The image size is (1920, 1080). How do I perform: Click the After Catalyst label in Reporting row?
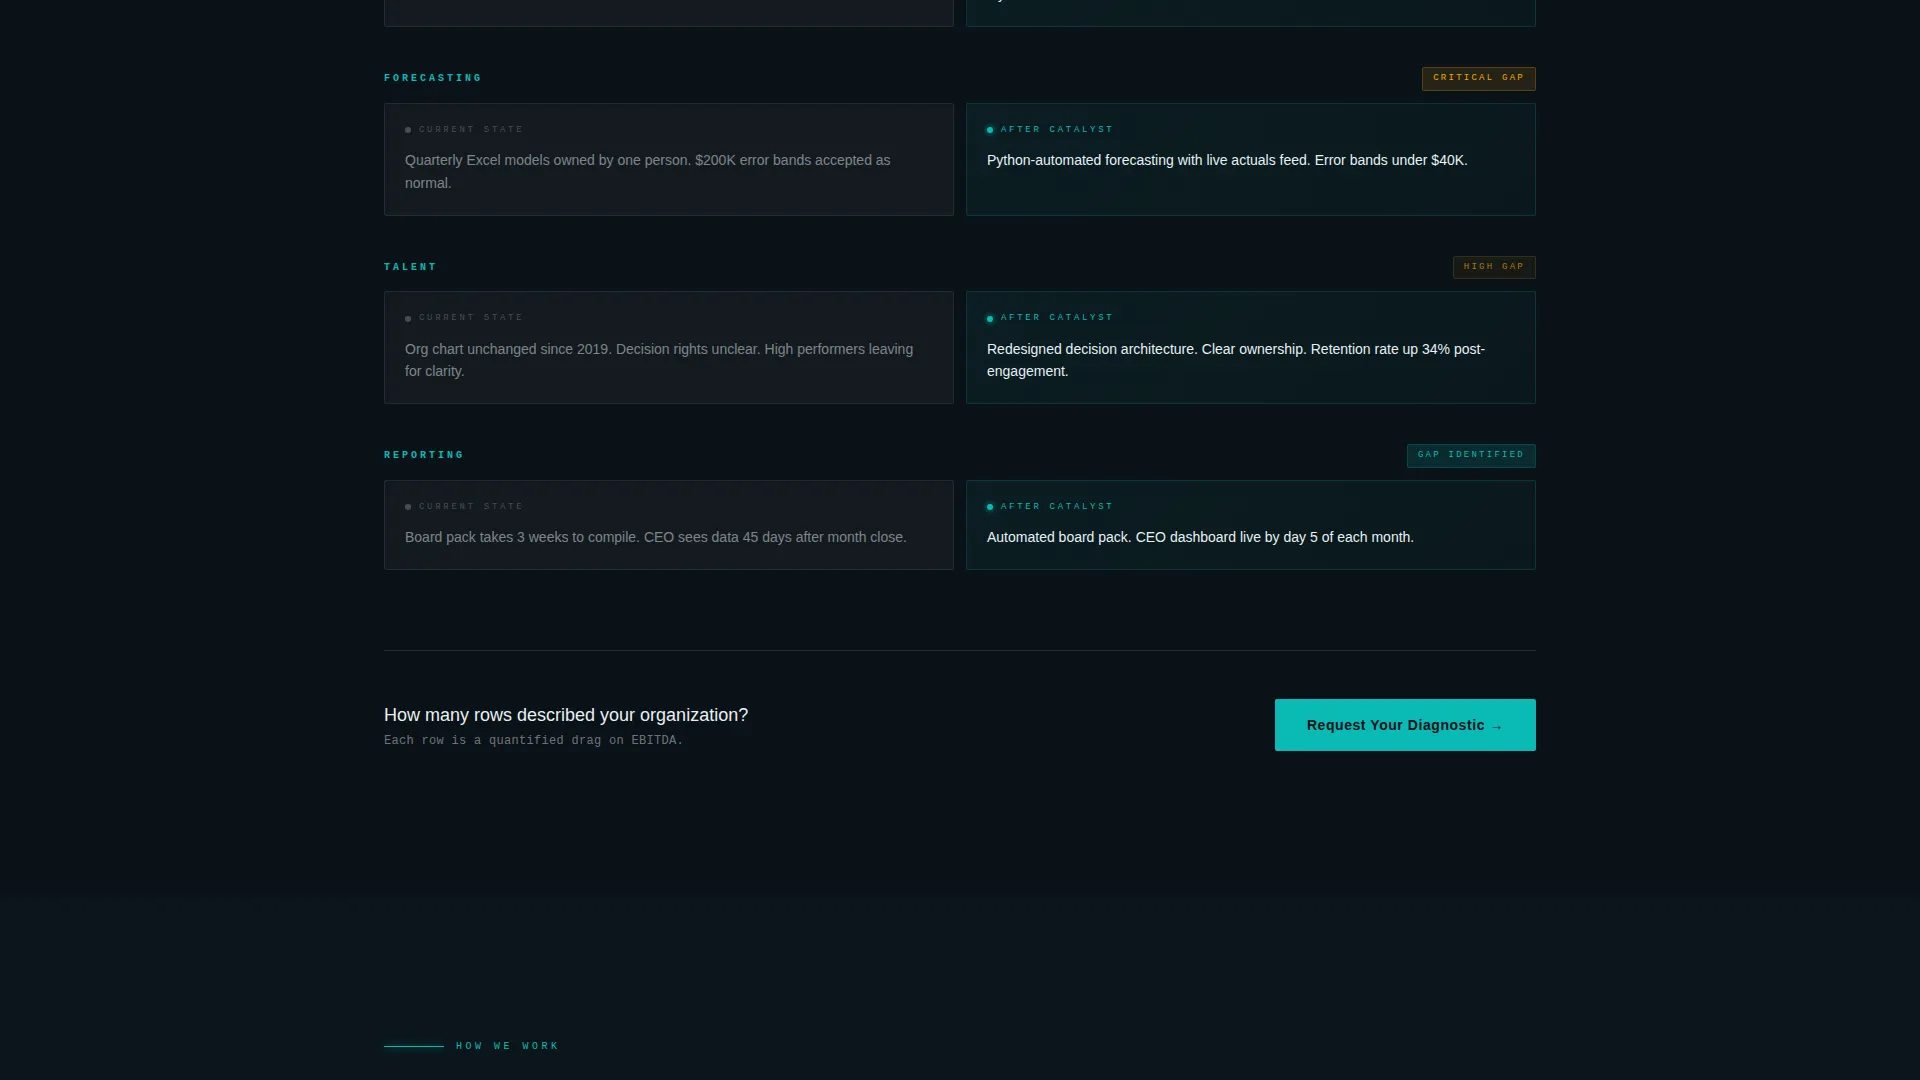click(x=1057, y=506)
